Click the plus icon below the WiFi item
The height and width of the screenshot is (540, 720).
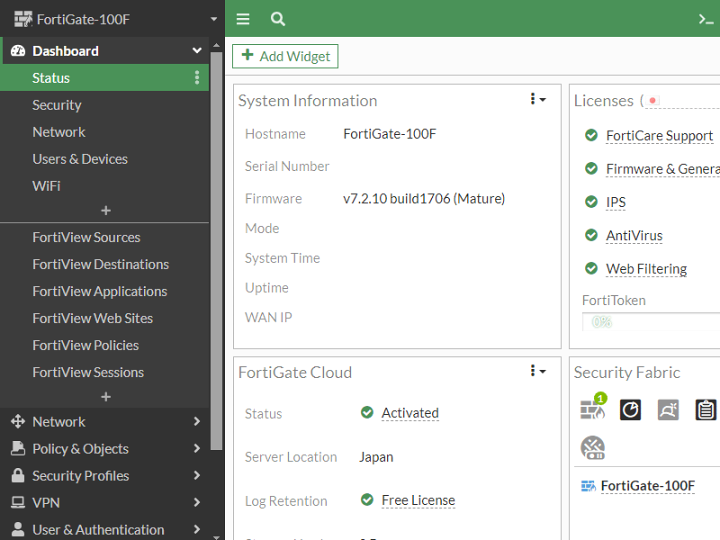coord(106,210)
